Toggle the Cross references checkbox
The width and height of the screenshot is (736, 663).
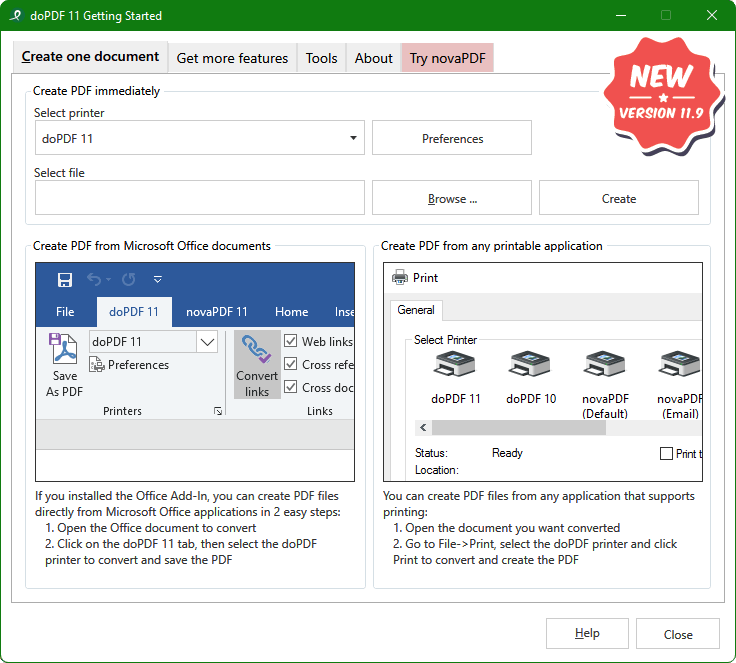click(x=291, y=364)
